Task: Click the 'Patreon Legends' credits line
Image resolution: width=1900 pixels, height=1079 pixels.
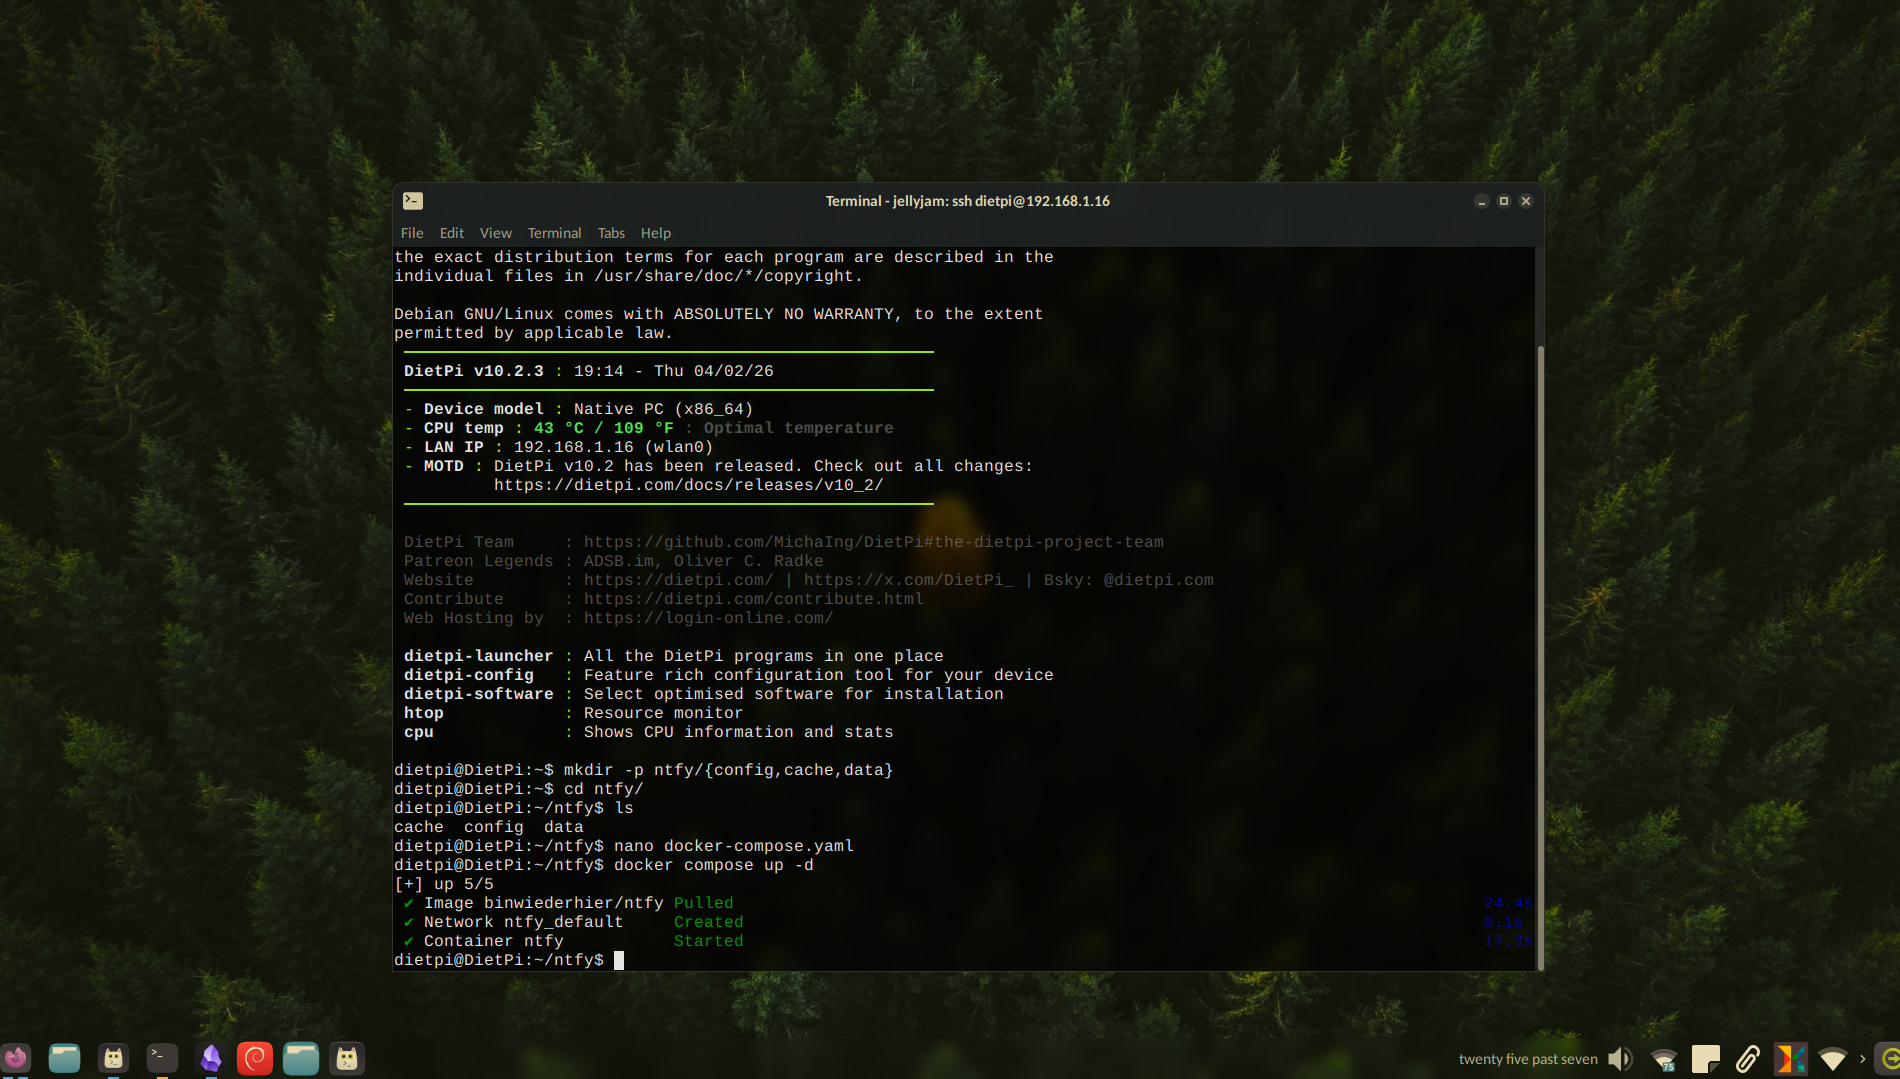Action: tap(614, 561)
